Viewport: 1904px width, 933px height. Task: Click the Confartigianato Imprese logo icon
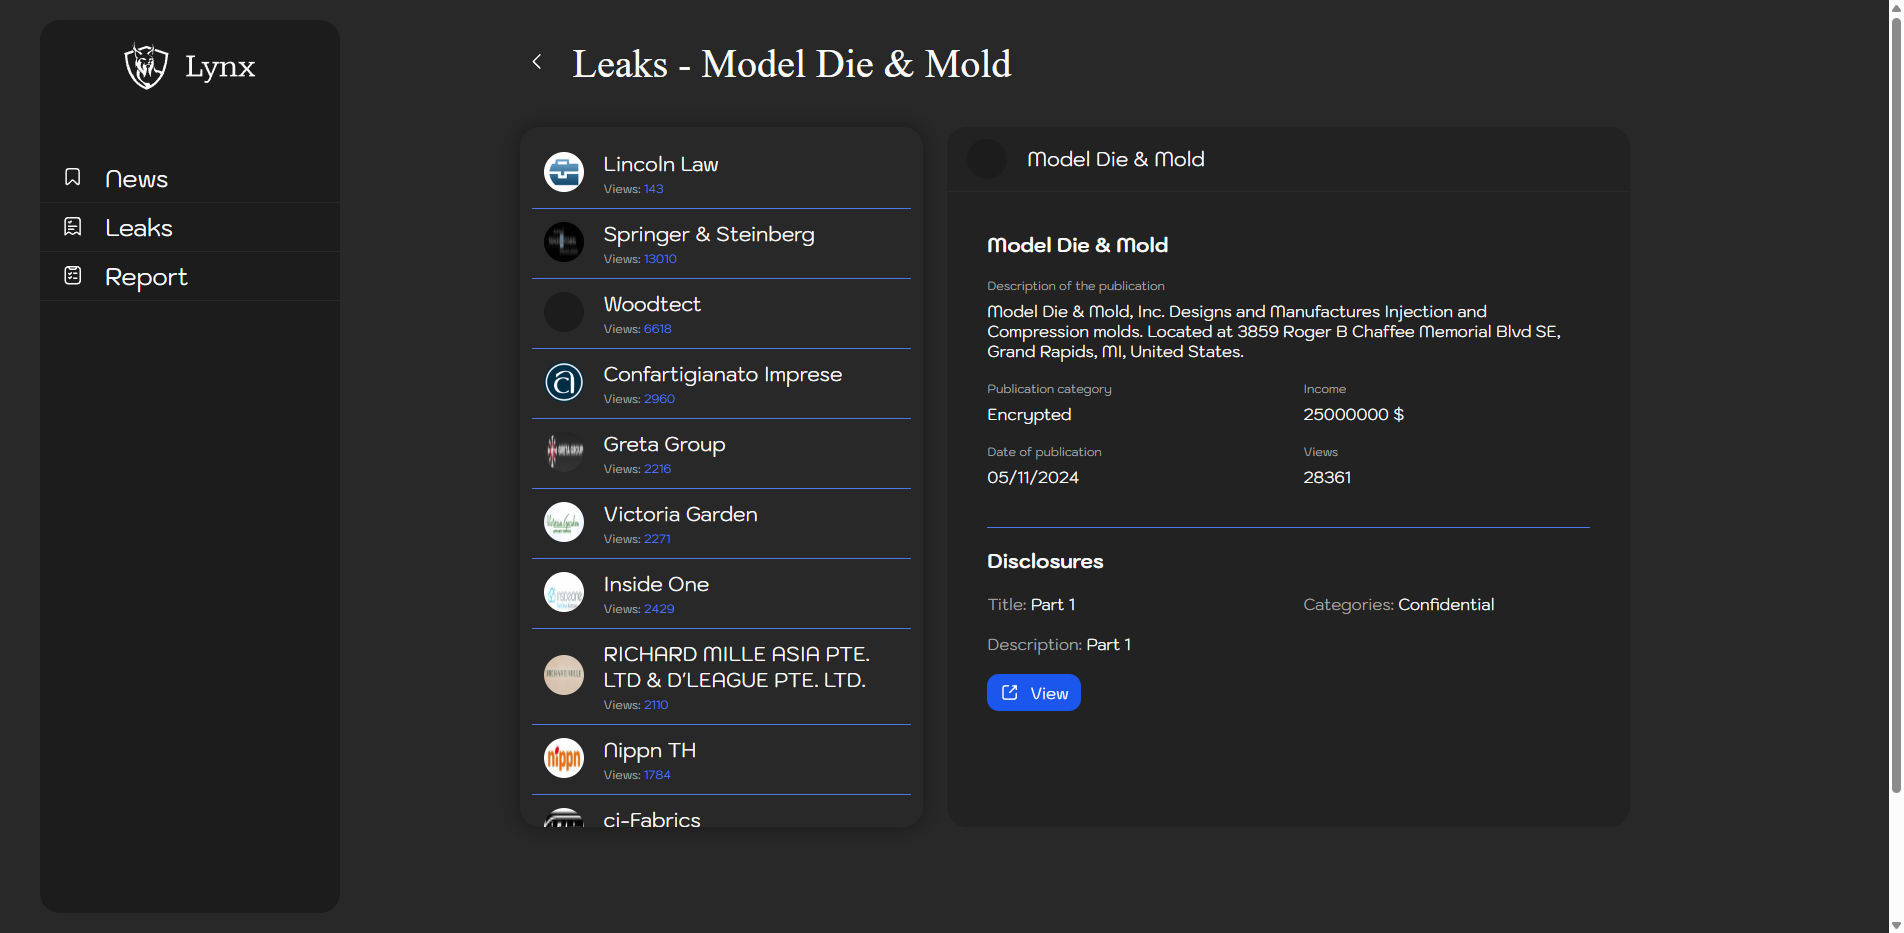[564, 382]
